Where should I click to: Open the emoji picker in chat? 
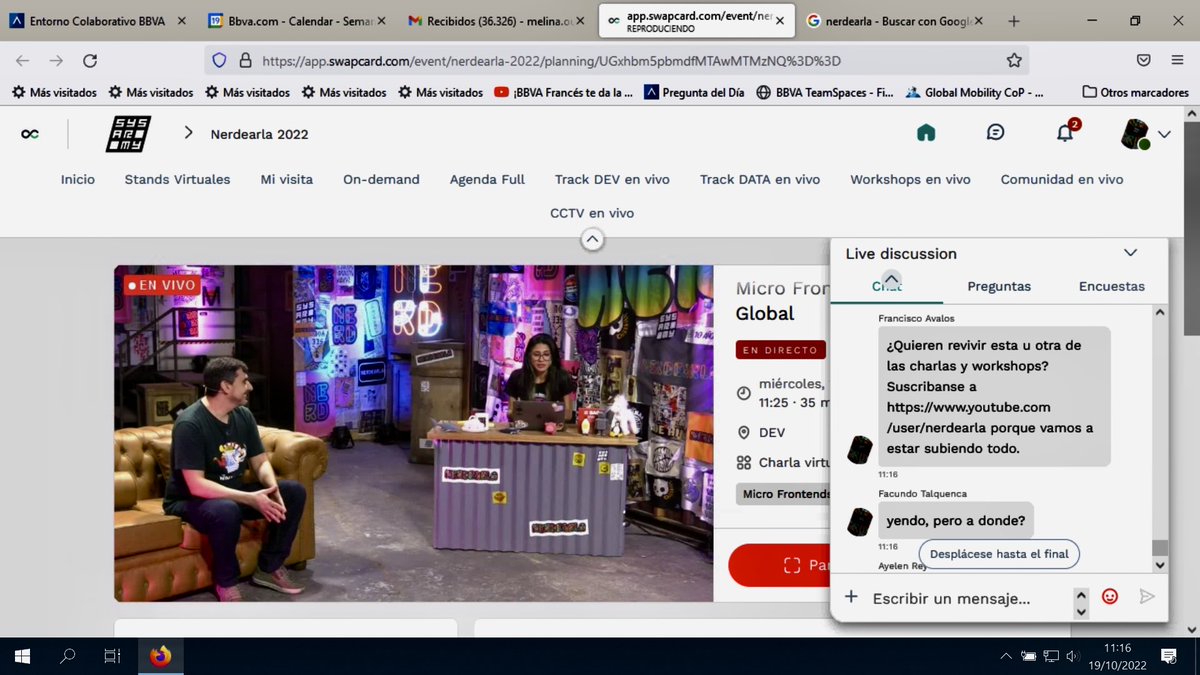1109,596
